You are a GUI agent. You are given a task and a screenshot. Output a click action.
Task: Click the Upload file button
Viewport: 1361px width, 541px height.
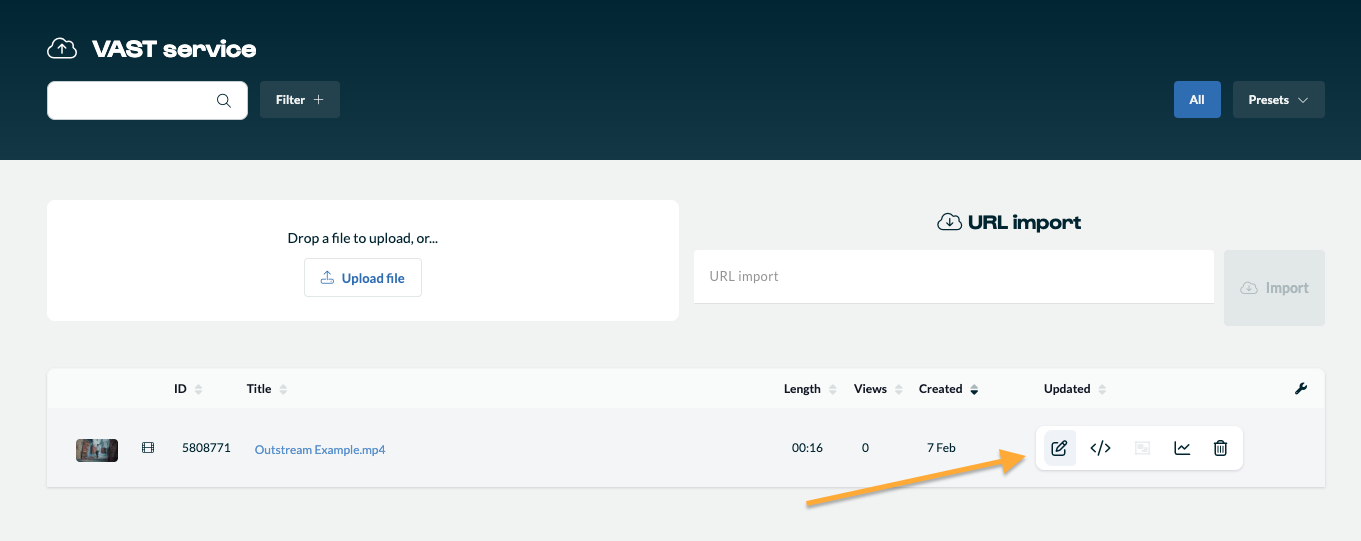[363, 278]
